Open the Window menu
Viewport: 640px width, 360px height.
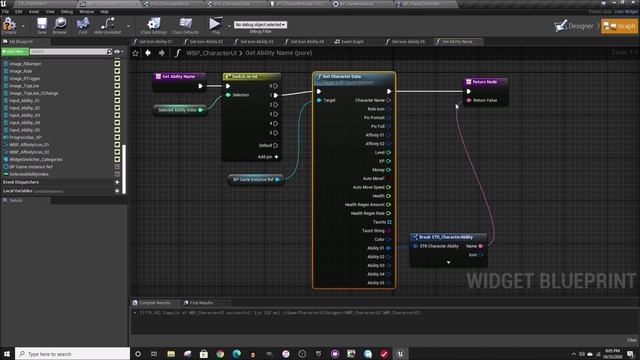tap(86, 11)
